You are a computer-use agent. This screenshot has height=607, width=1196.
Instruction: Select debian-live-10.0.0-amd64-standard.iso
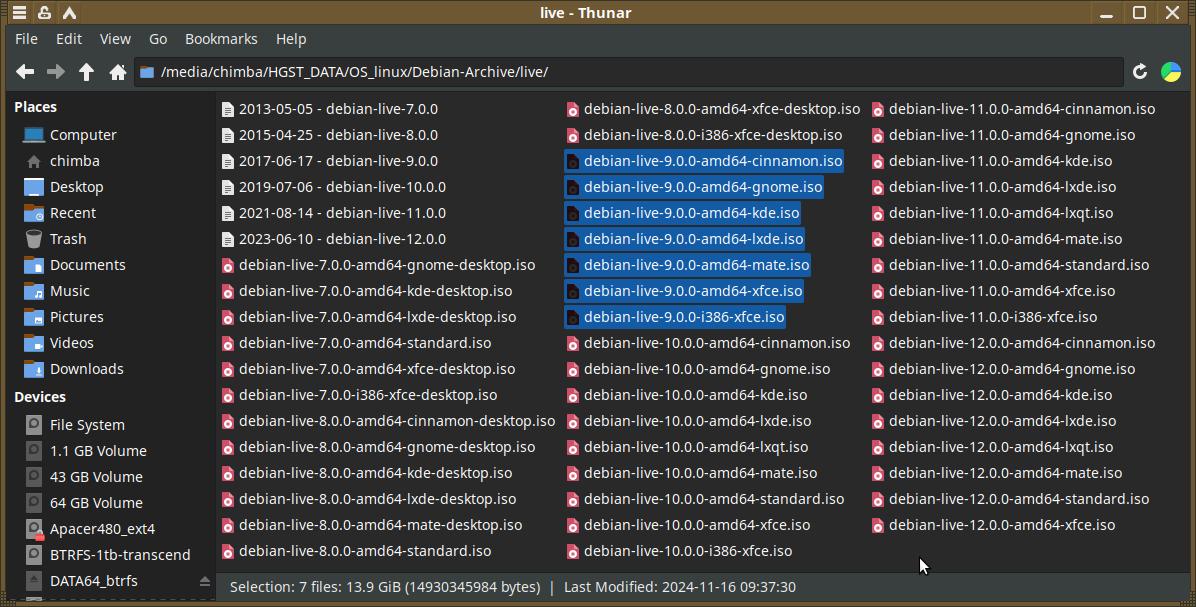[x=705, y=499]
